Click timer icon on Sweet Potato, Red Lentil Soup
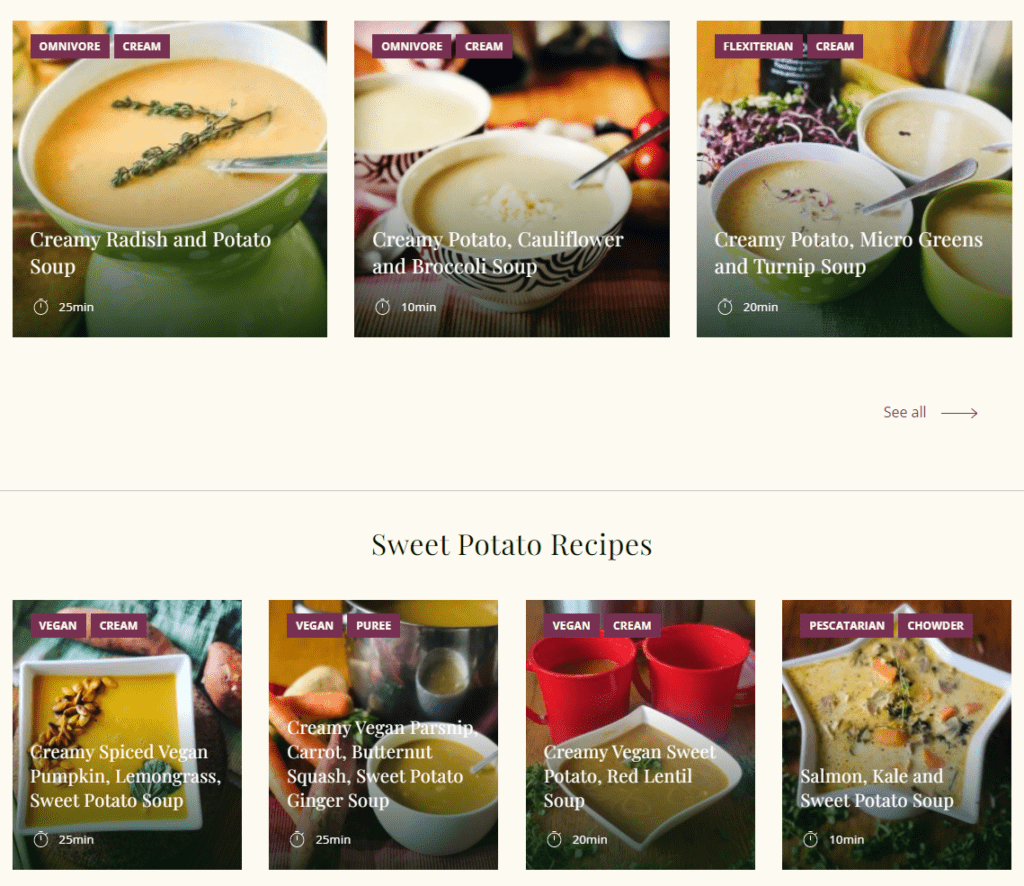The width and height of the screenshot is (1024, 886). point(554,839)
